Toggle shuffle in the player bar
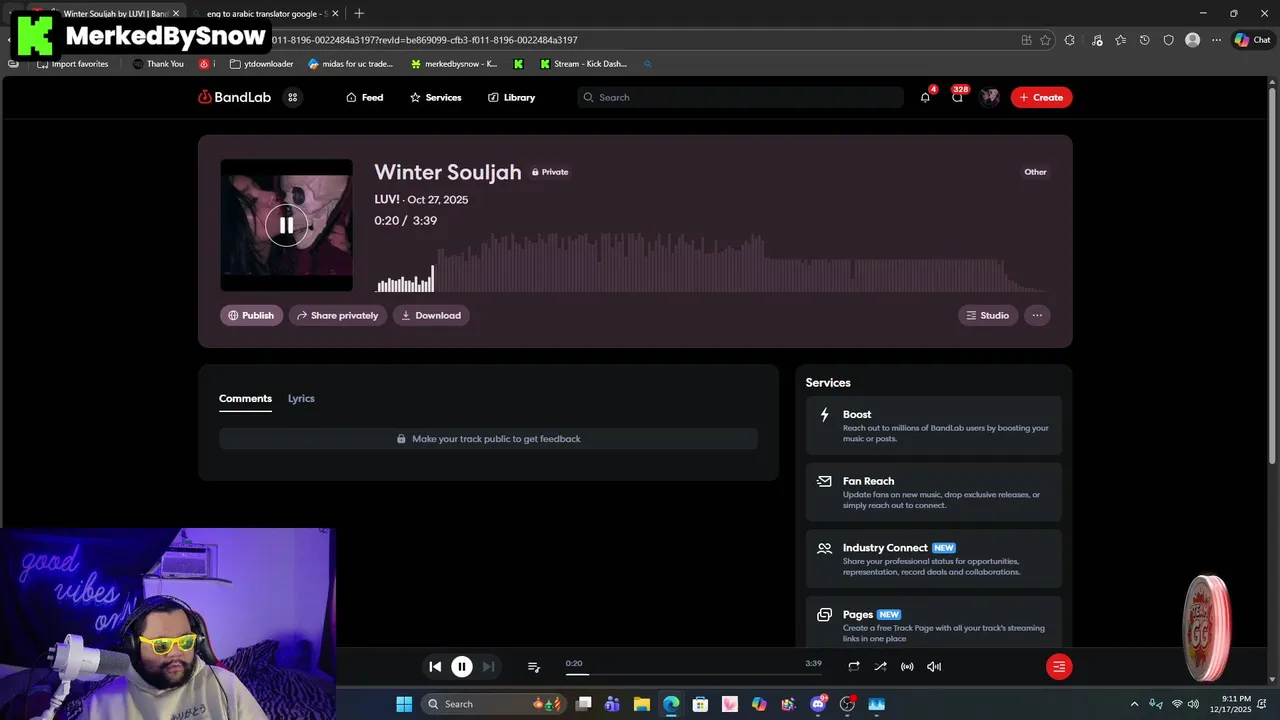This screenshot has width=1280, height=720. click(x=880, y=666)
